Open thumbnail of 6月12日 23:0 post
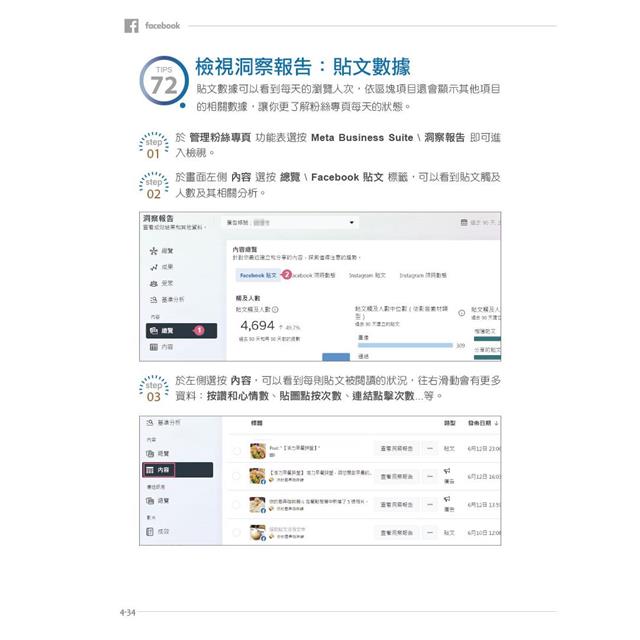Screen dimensions: 640x640 [x=258, y=451]
